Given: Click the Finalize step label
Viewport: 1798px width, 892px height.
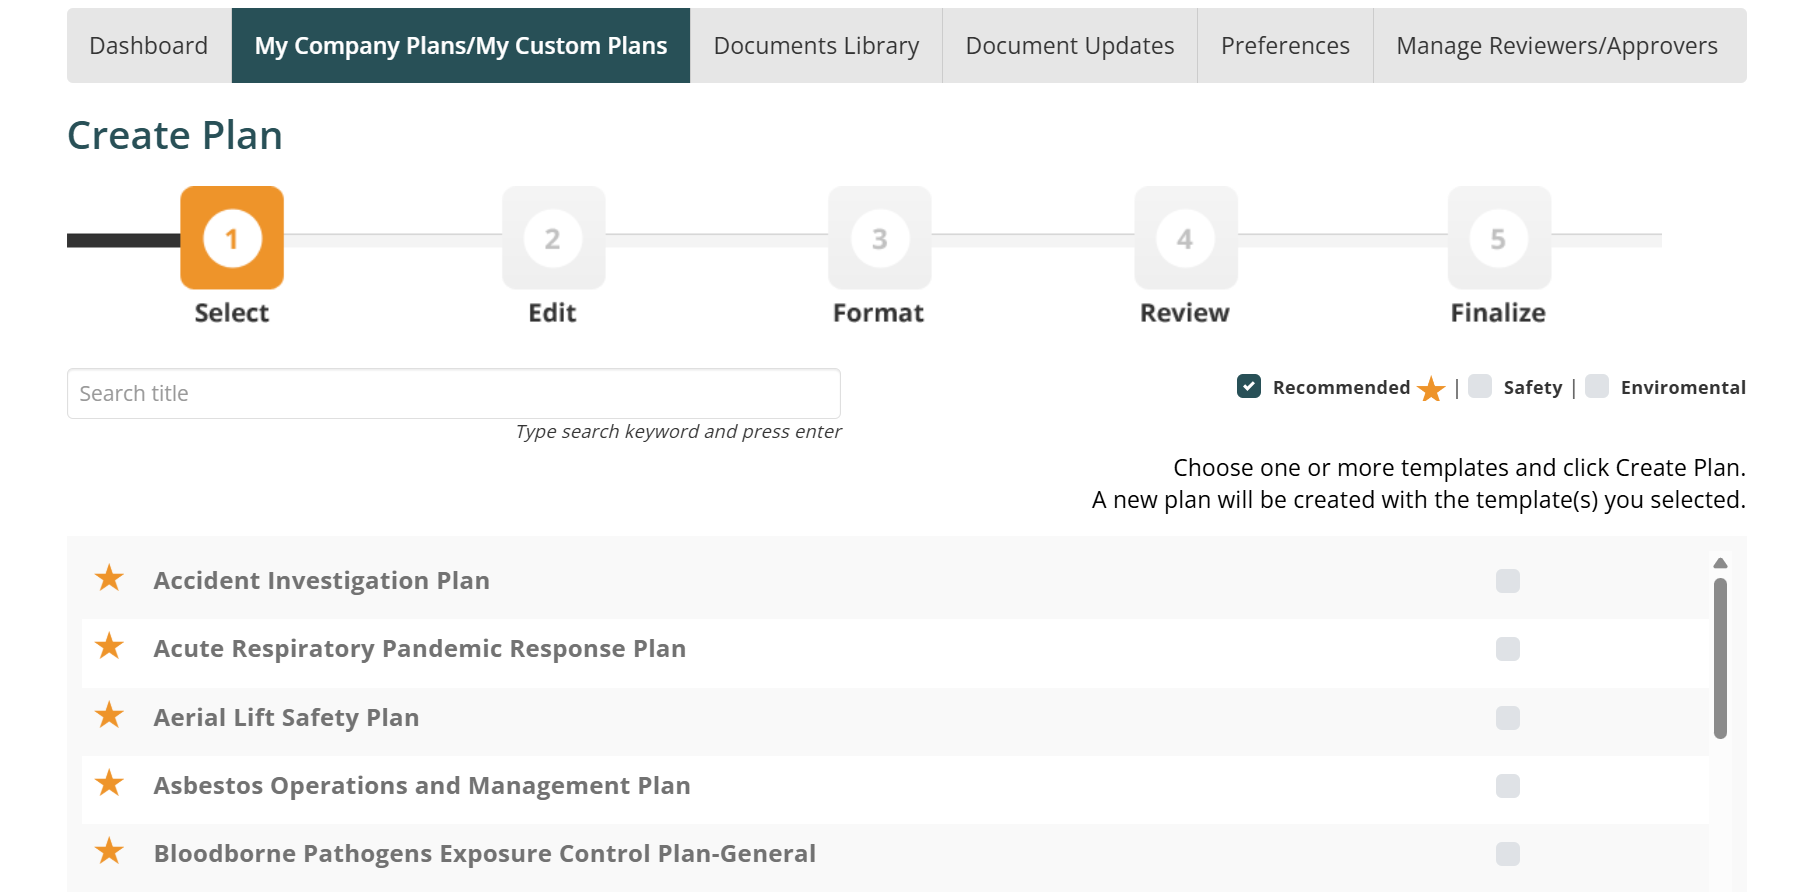Looking at the screenshot, I should 1498,313.
